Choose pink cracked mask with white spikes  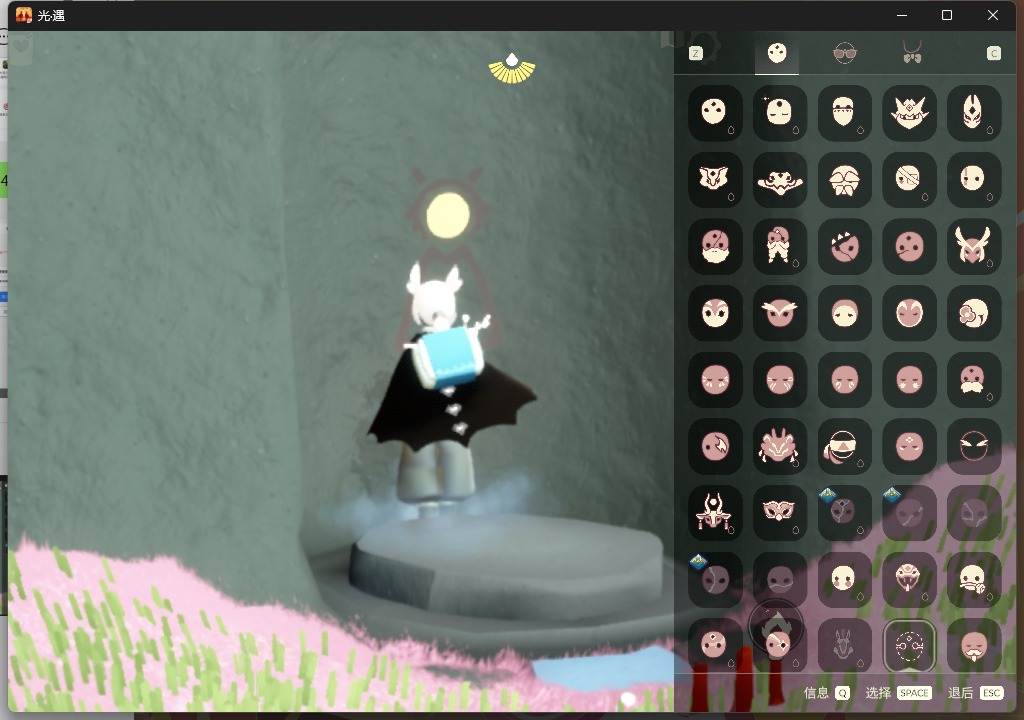tap(844, 246)
